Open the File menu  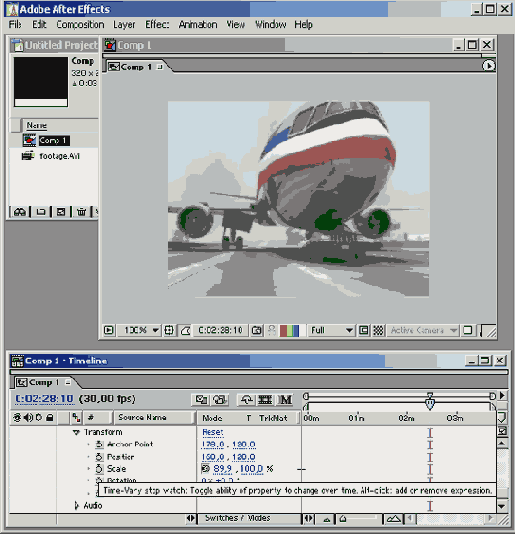coord(15,25)
